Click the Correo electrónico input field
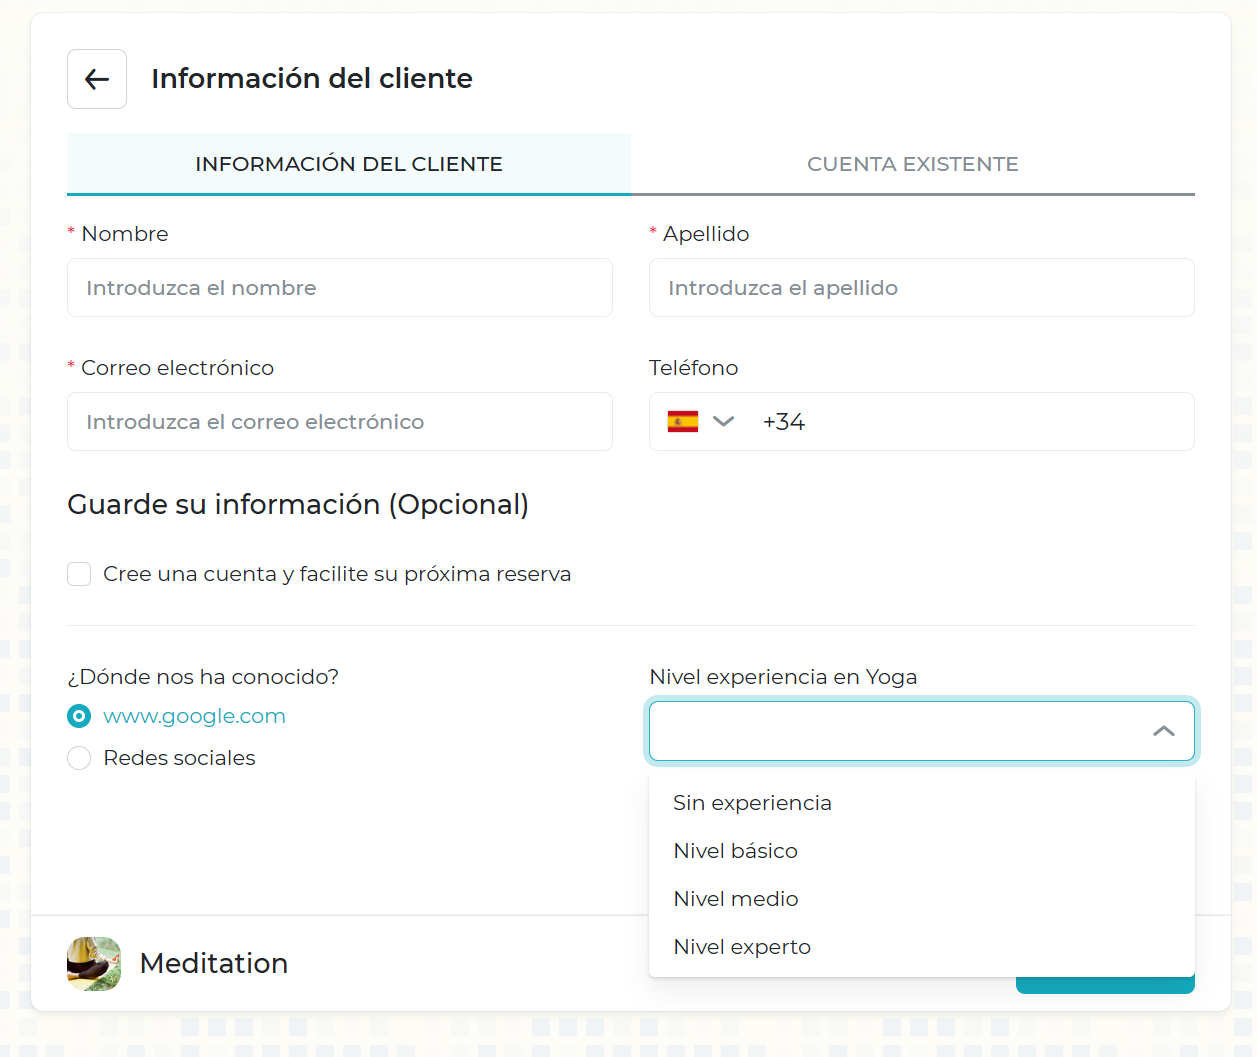Viewport: 1257px width, 1057px height. (340, 422)
